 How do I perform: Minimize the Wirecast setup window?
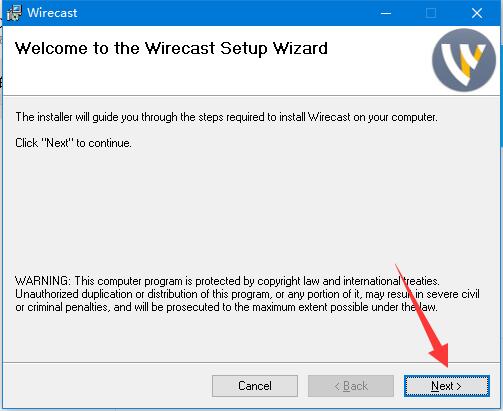click(386, 13)
